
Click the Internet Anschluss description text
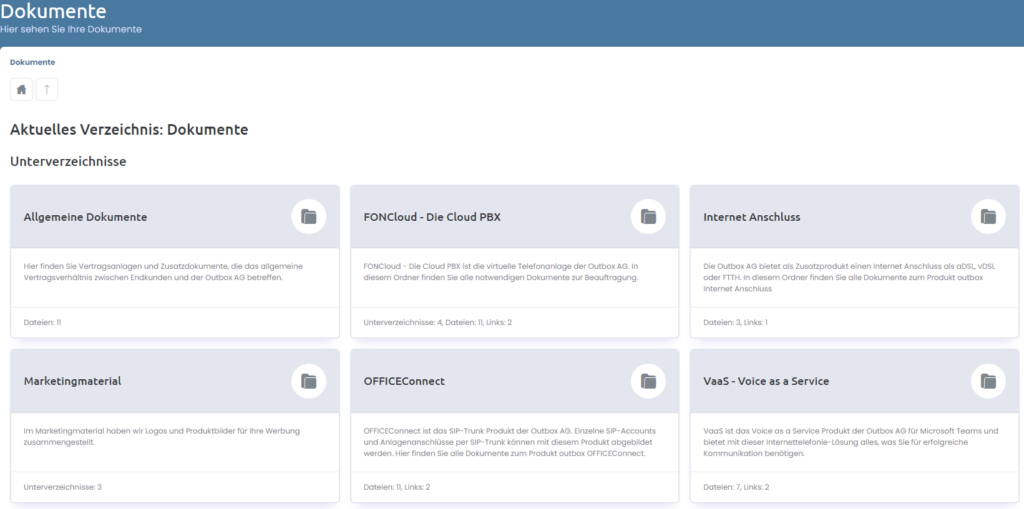point(848,277)
